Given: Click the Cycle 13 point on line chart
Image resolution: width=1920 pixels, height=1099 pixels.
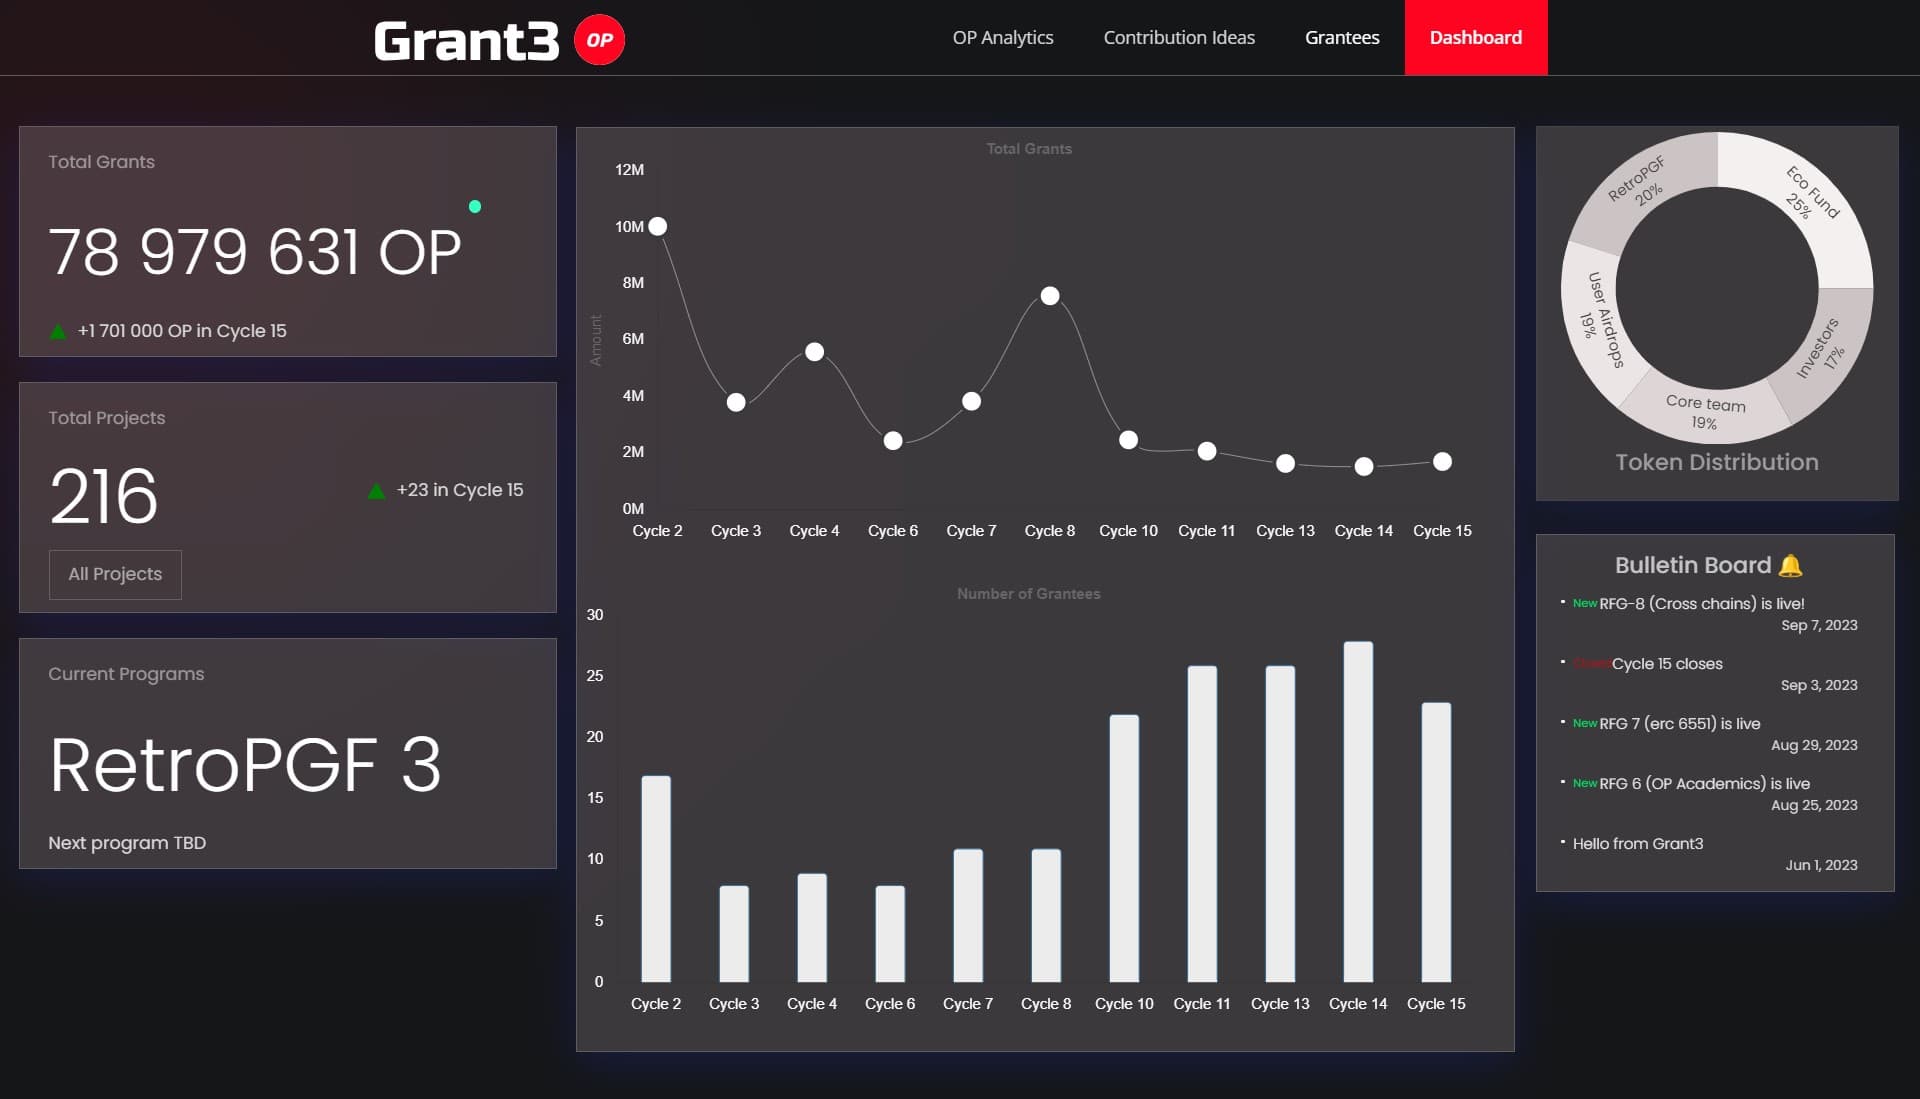Looking at the screenshot, I should [x=1285, y=463].
